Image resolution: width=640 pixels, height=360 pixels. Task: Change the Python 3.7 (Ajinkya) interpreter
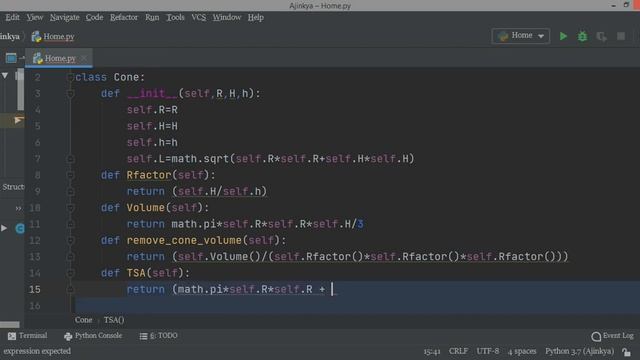point(579,351)
